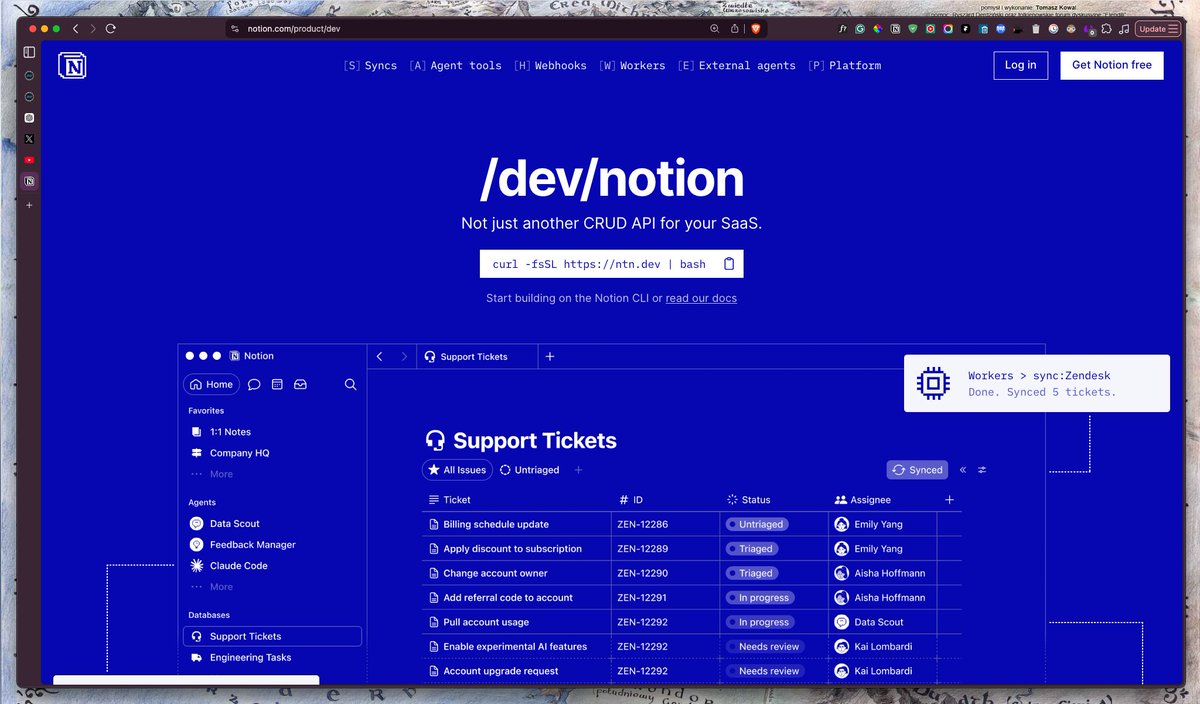Select the Notion vertical tab in sidebar
This screenshot has width=1200, height=704.
[29, 181]
